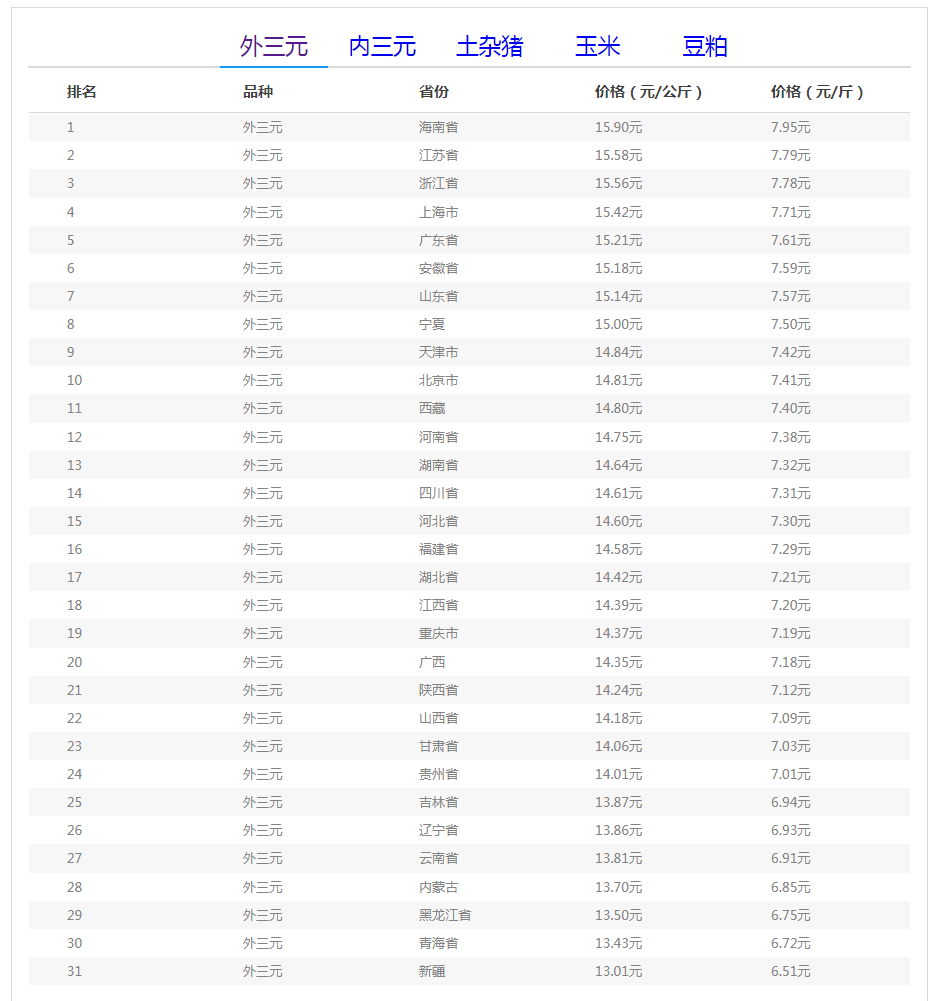The height and width of the screenshot is (1001, 951).
Task: Click the 宁夏 province cell
Action: (432, 324)
